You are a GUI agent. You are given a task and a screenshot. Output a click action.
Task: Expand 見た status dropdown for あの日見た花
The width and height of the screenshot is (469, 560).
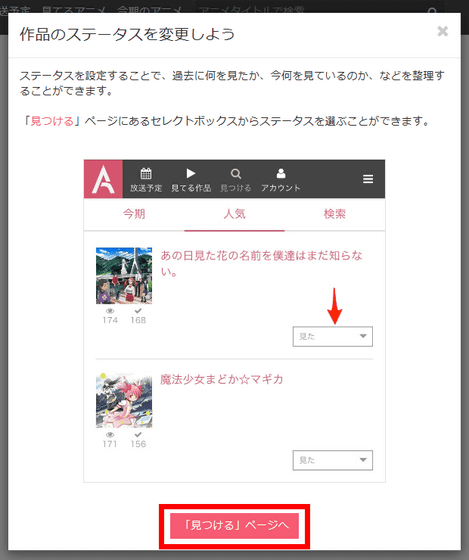click(333, 336)
